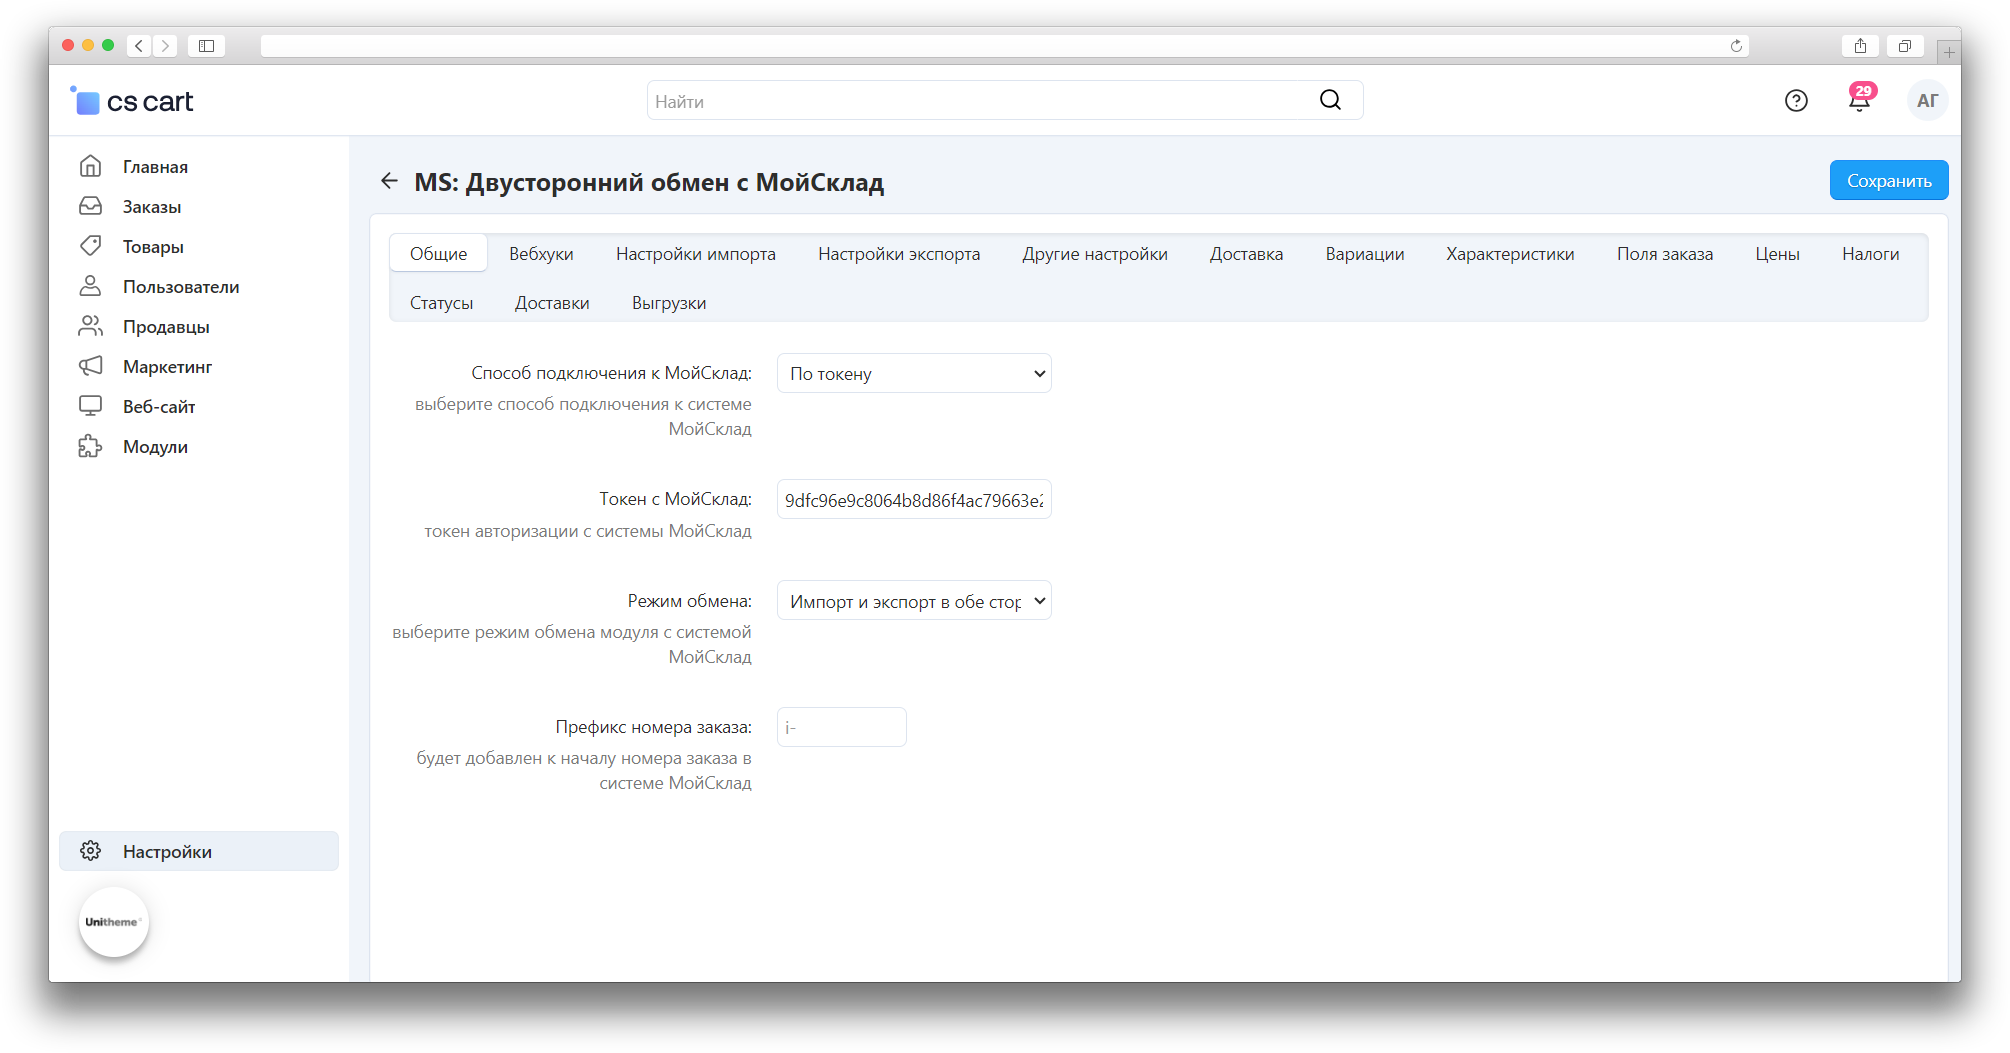Click the Настройки gear item

167,852
